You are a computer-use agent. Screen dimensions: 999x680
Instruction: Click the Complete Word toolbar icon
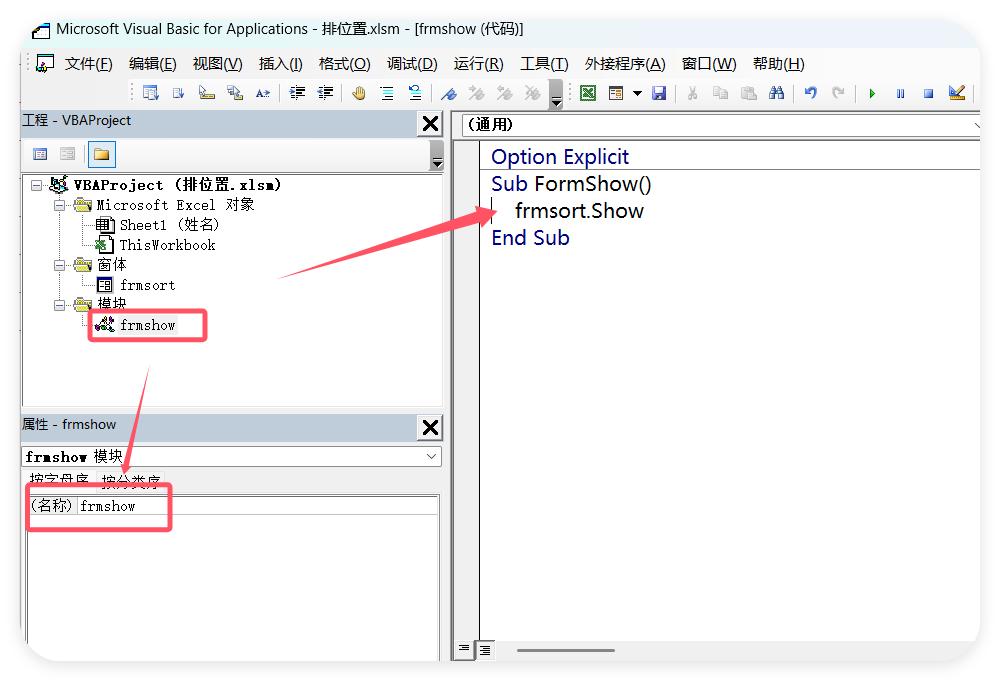coord(262,93)
